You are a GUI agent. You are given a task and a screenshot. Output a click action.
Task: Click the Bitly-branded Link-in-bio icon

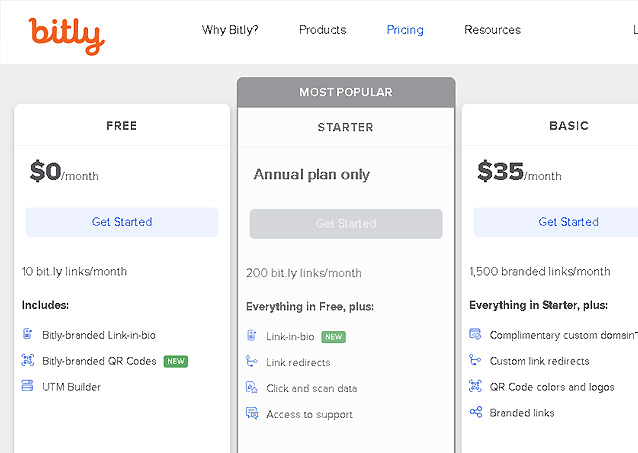27,334
